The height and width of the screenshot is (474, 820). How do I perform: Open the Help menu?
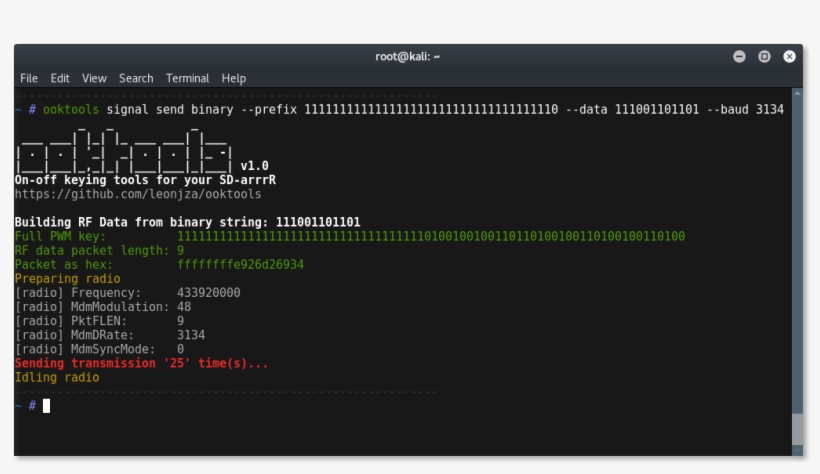click(233, 78)
